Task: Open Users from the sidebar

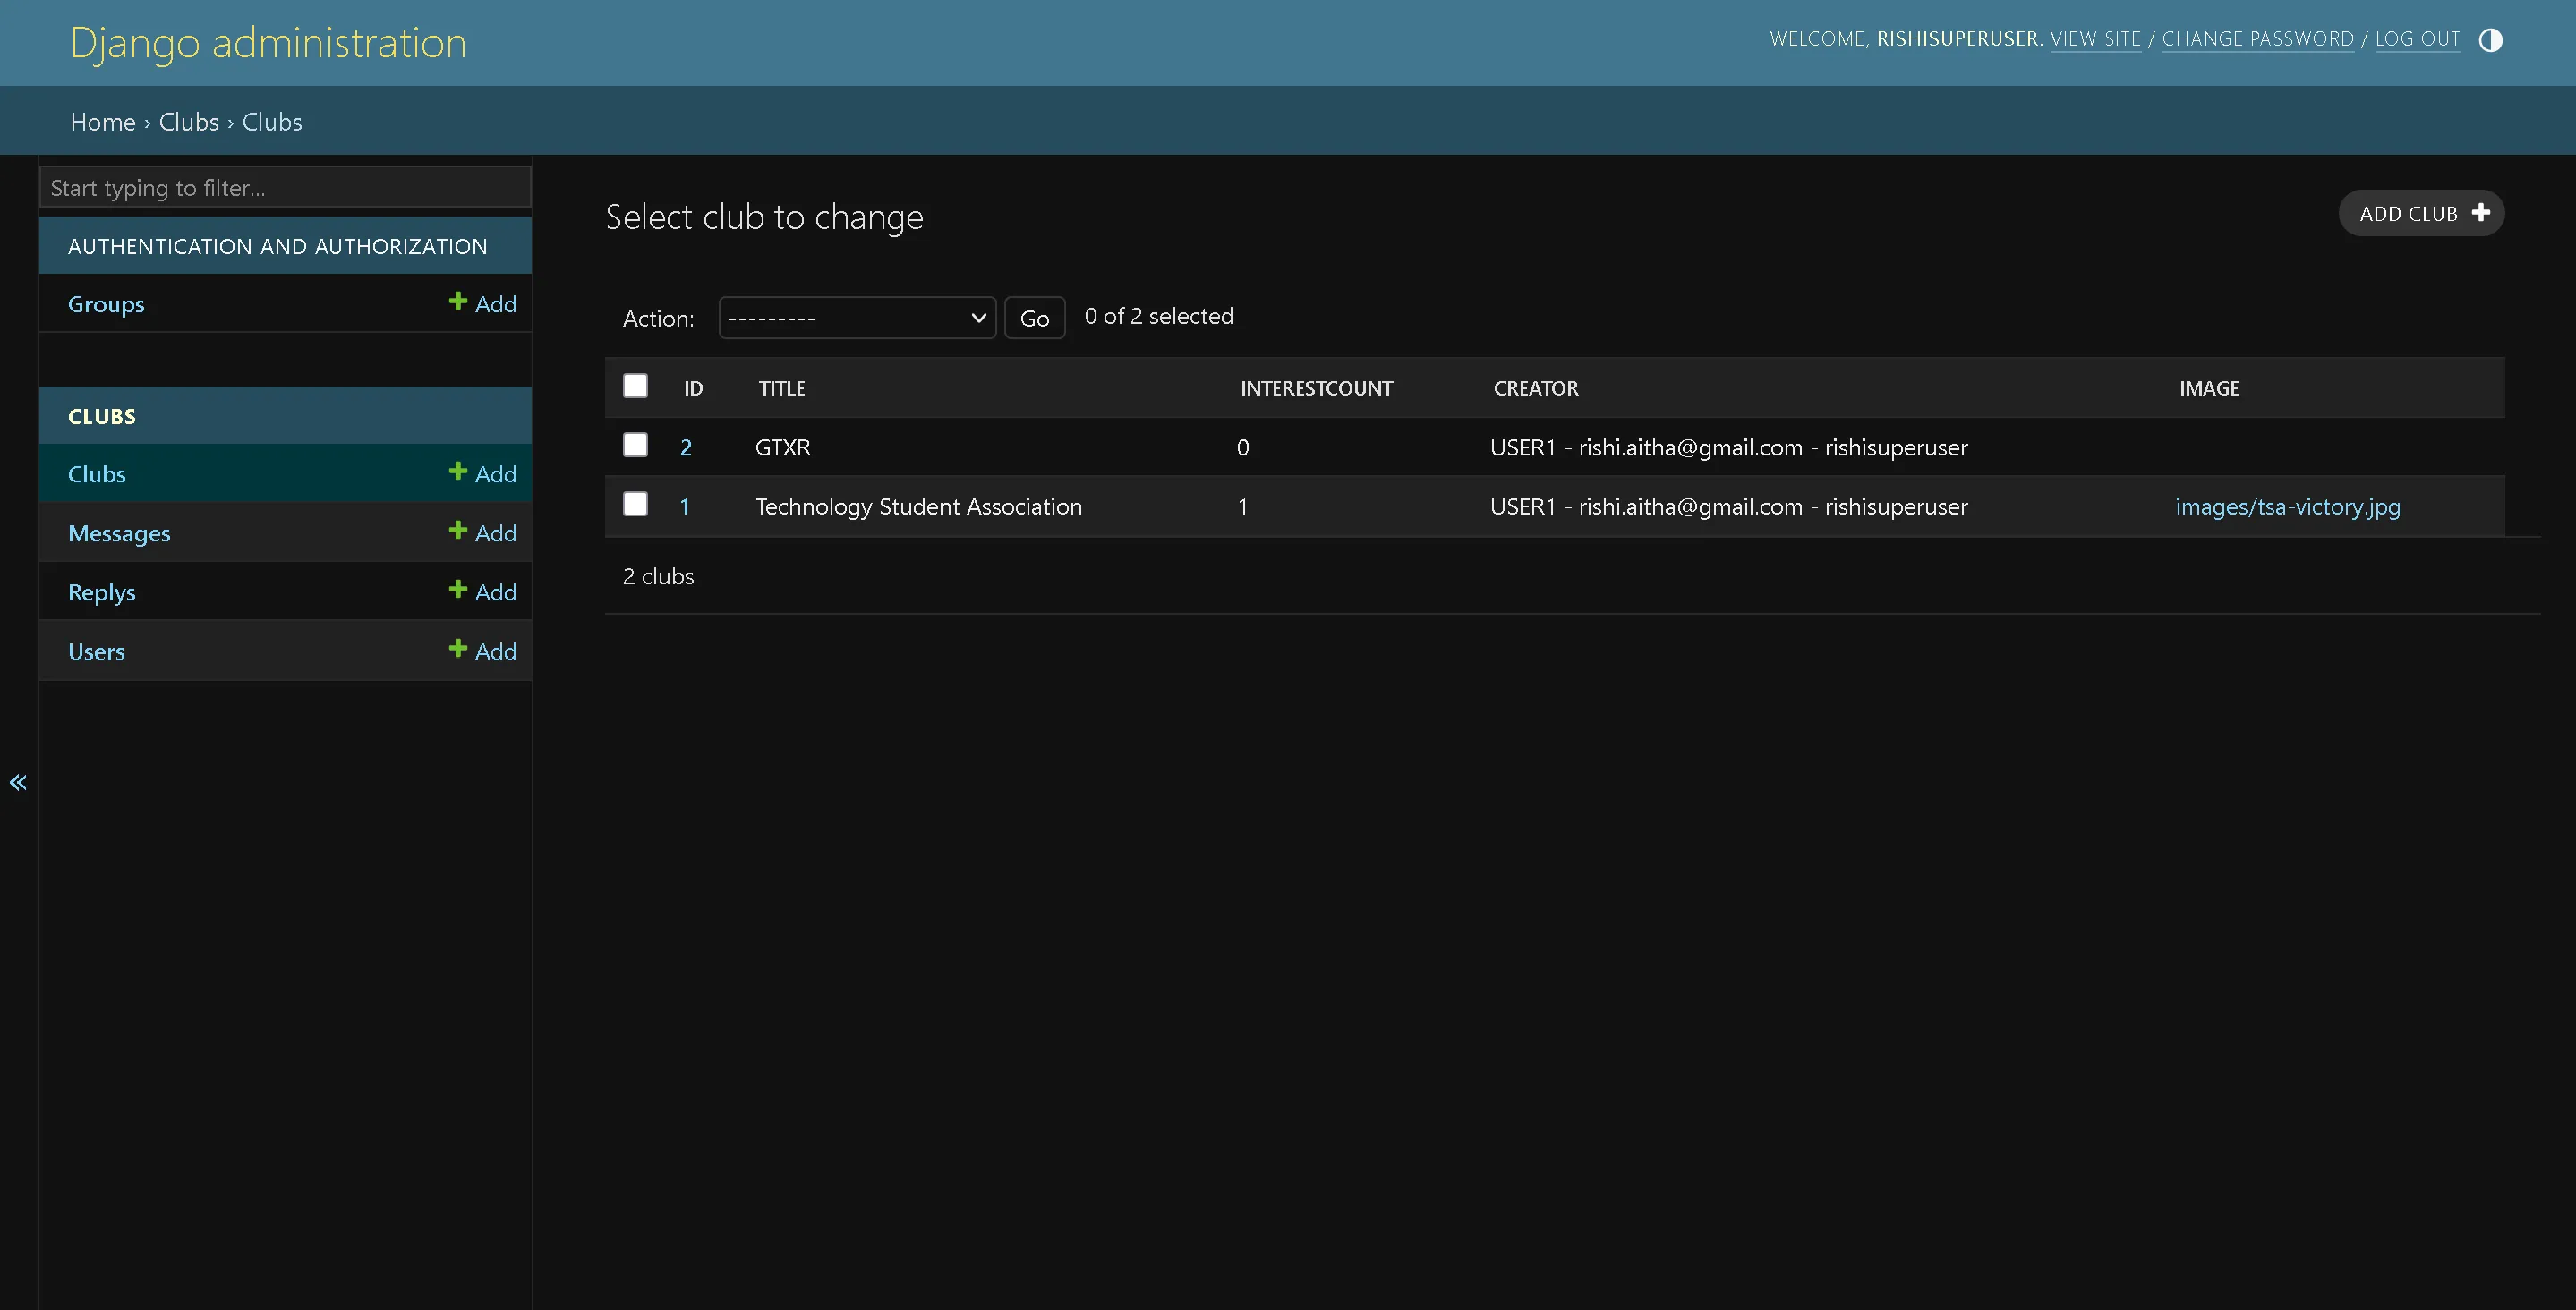Action: (x=95, y=650)
